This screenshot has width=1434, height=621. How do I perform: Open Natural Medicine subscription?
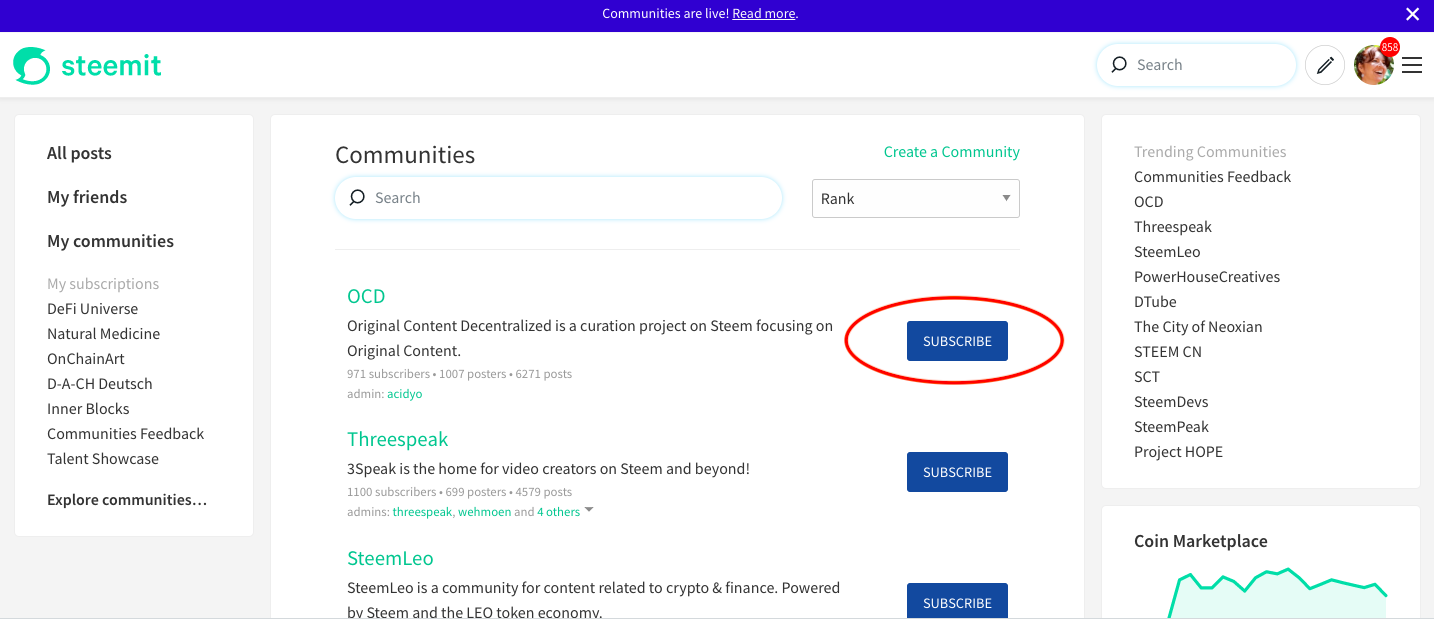pyautogui.click(x=103, y=334)
